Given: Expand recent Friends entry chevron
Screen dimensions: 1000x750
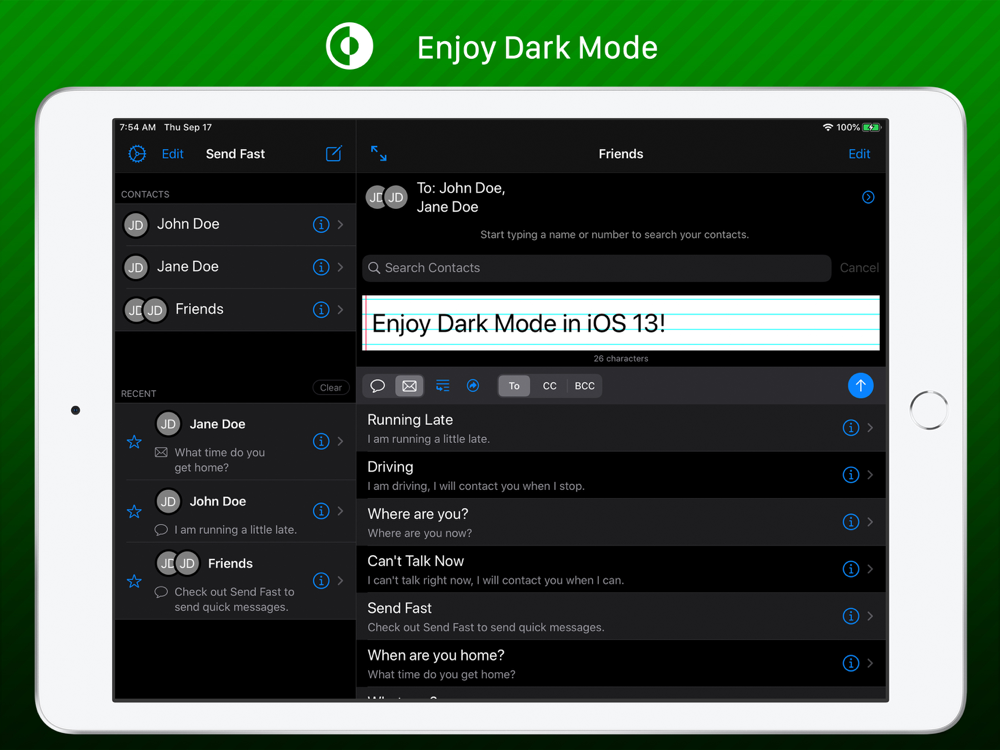Looking at the screenshot, I should click(341, 580).
